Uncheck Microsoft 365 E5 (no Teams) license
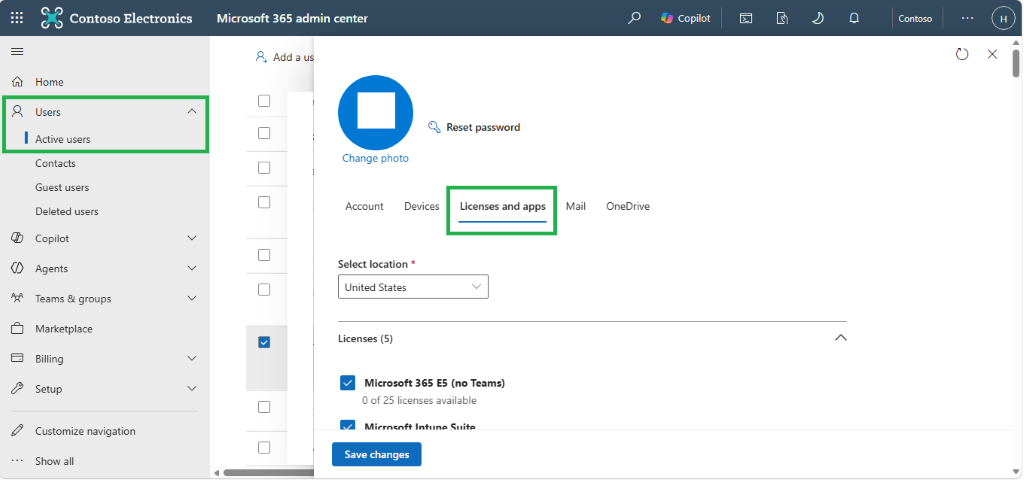This screenshot has width=1024, height=480. click(x=347, y=383)
